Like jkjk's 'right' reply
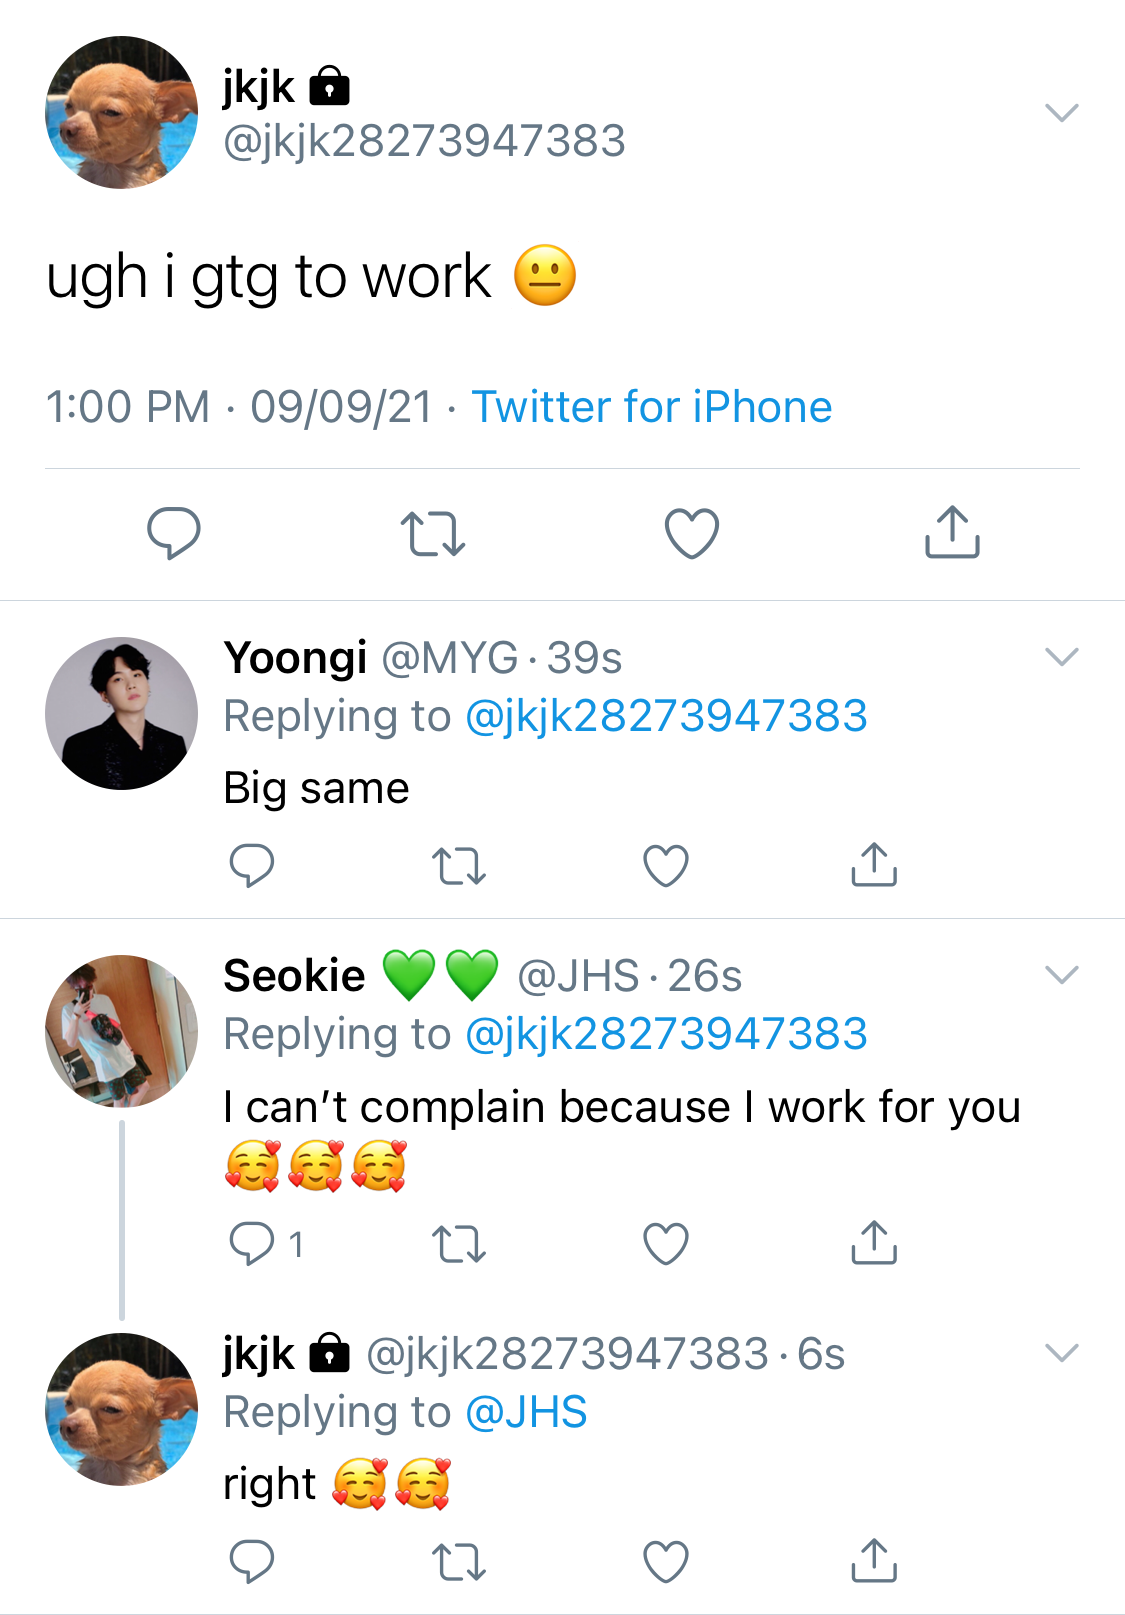This screenshot has width=1125, height=1615. point(666,1562)
